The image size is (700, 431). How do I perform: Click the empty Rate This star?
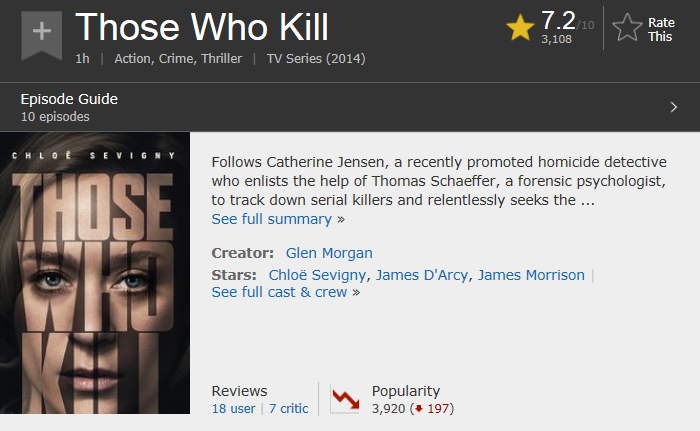[627, 28]
